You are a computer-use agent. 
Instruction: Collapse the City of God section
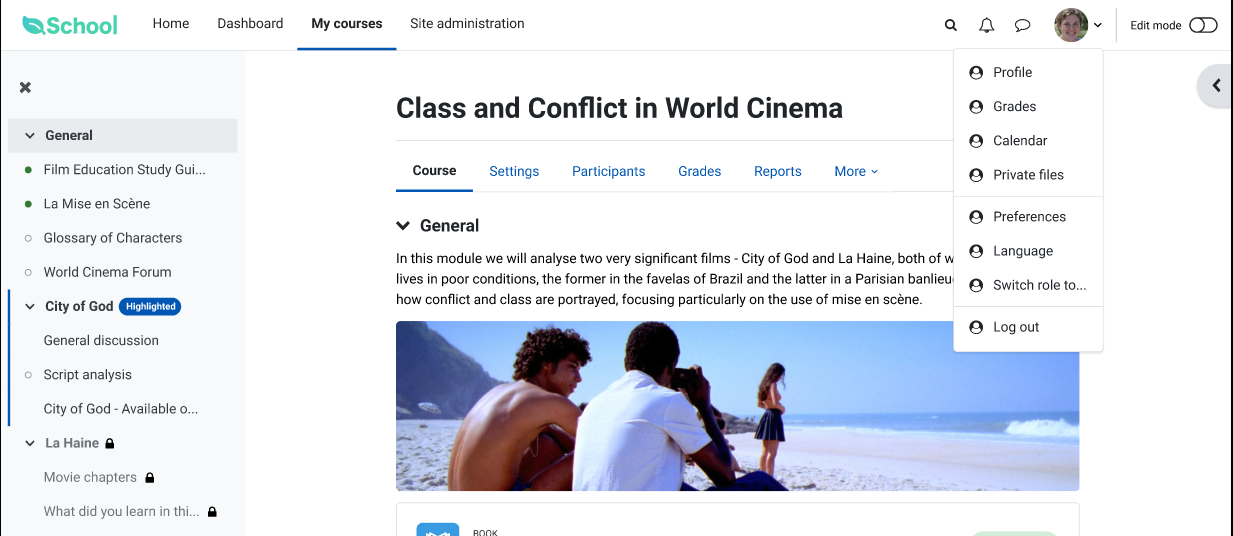click(30, 306)
